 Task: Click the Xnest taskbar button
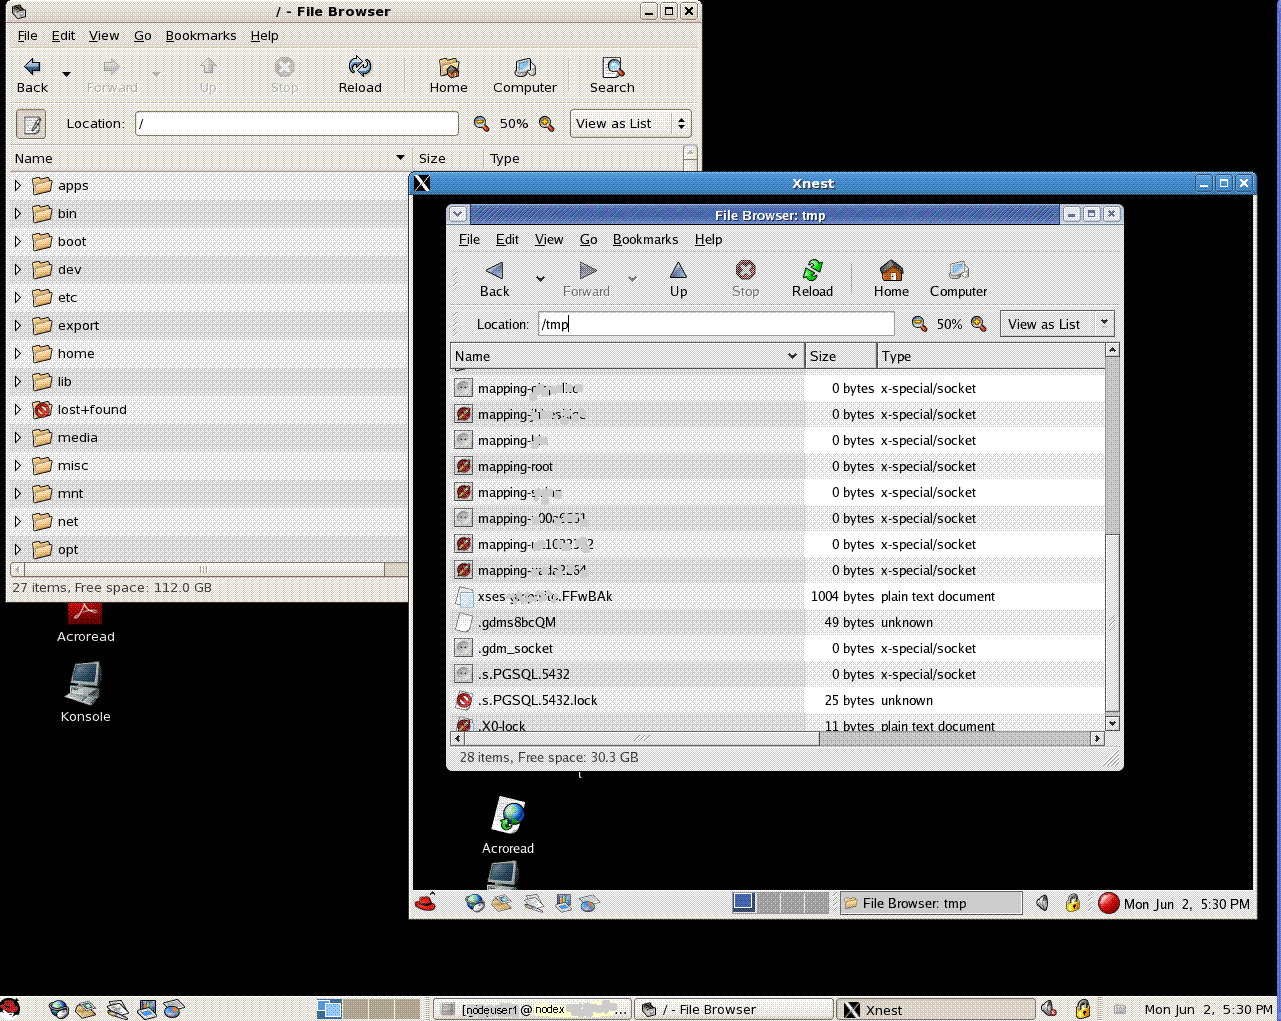934,1009
